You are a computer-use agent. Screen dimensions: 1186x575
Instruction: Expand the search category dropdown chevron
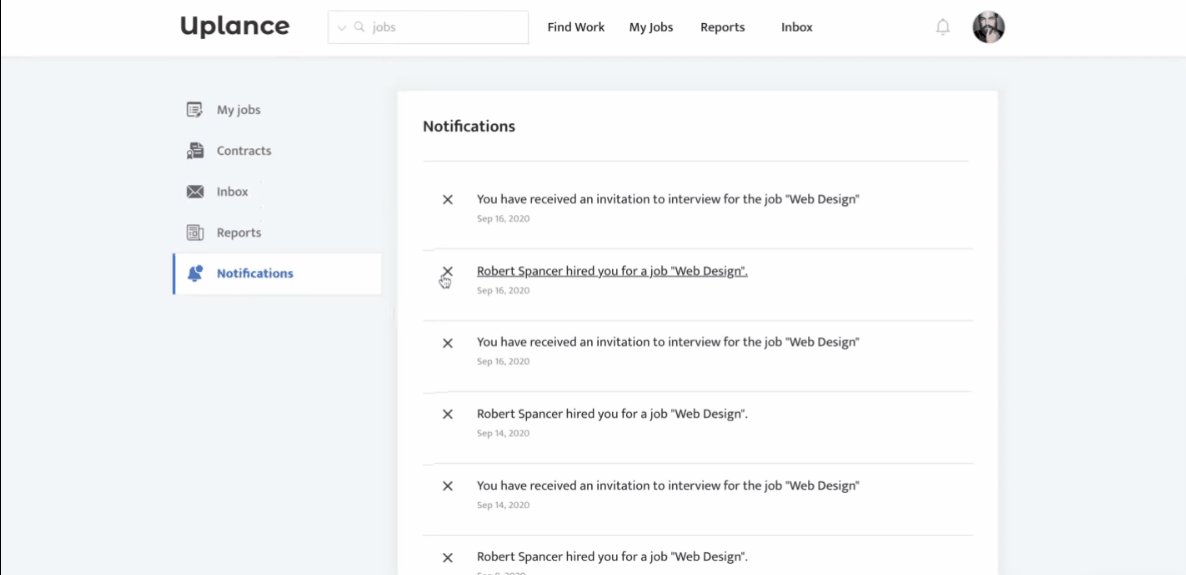tap(342, 28)
